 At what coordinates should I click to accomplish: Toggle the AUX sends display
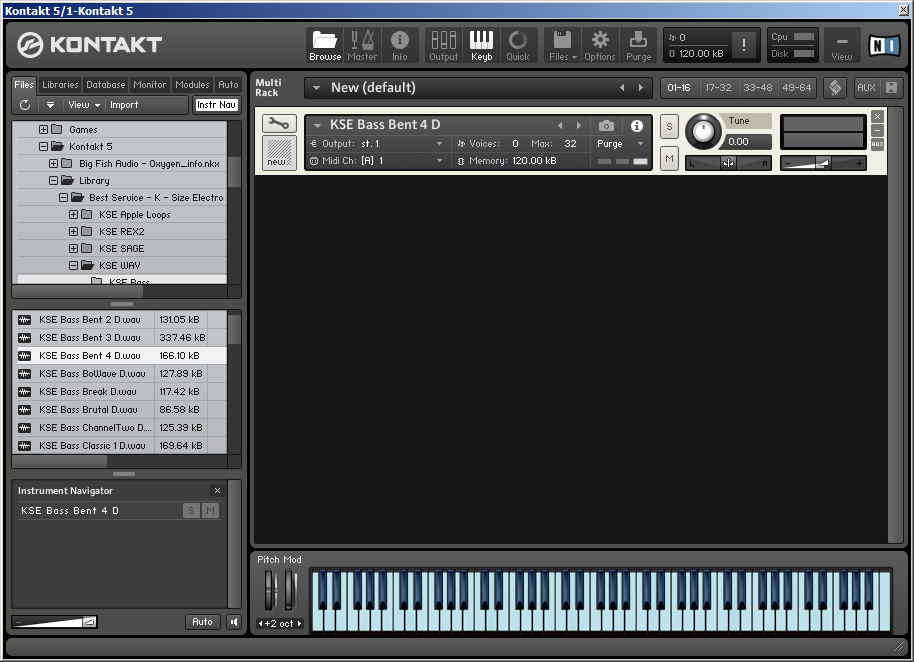(x=866, y=88)
